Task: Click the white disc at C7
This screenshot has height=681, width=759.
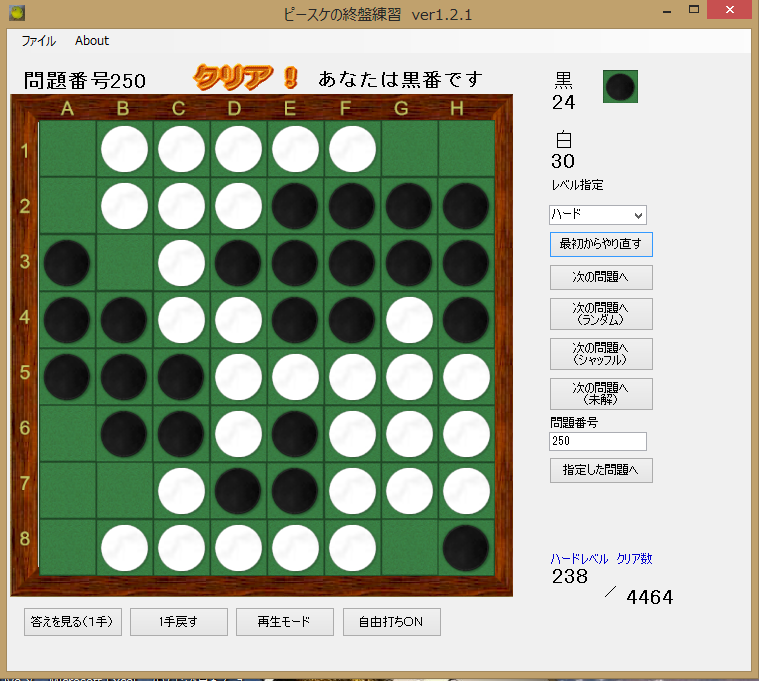Action: tap(182, 491)
